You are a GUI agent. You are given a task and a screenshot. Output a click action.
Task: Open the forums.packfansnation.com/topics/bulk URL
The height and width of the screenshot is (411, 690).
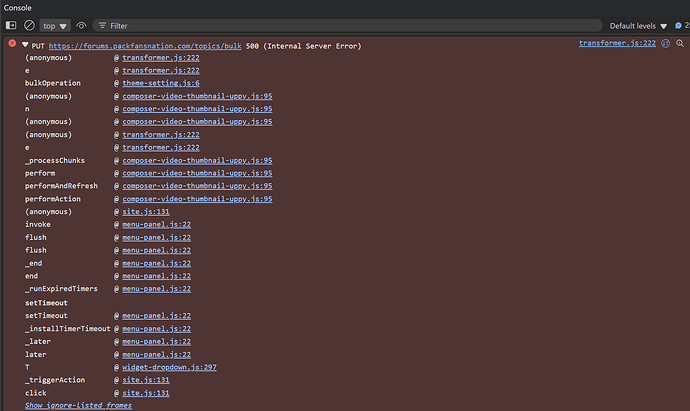tap(145, 46)
